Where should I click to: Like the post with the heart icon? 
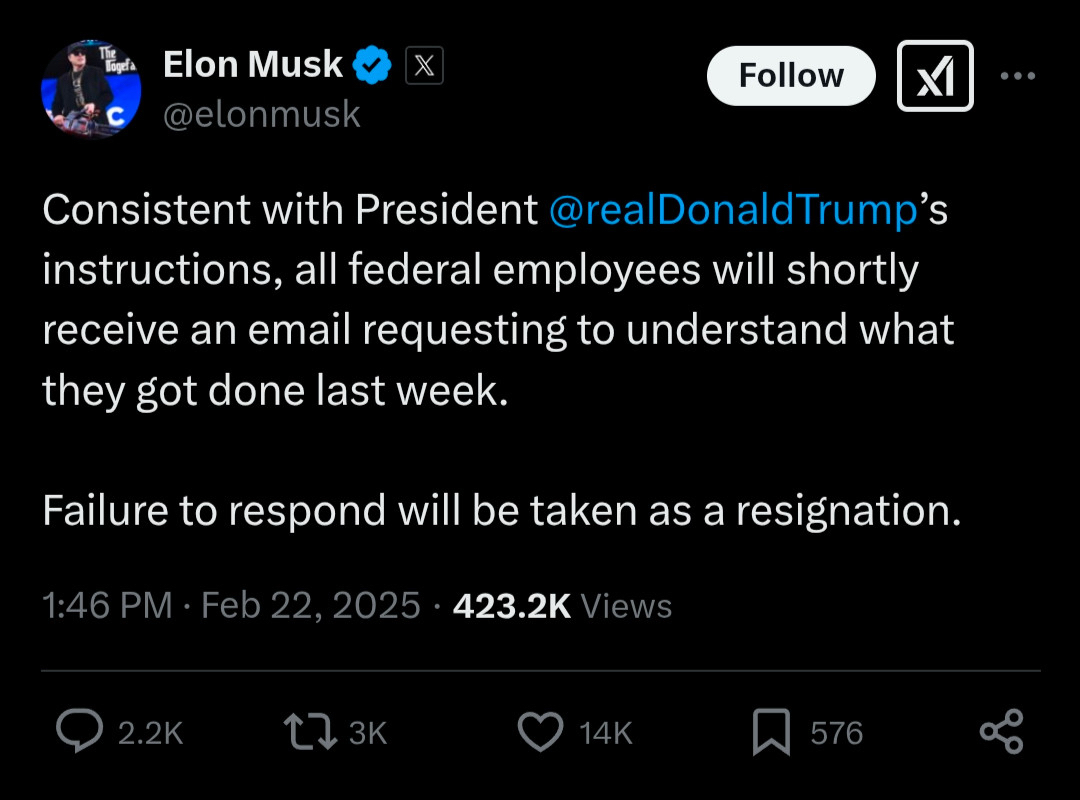tap(540, 731)
